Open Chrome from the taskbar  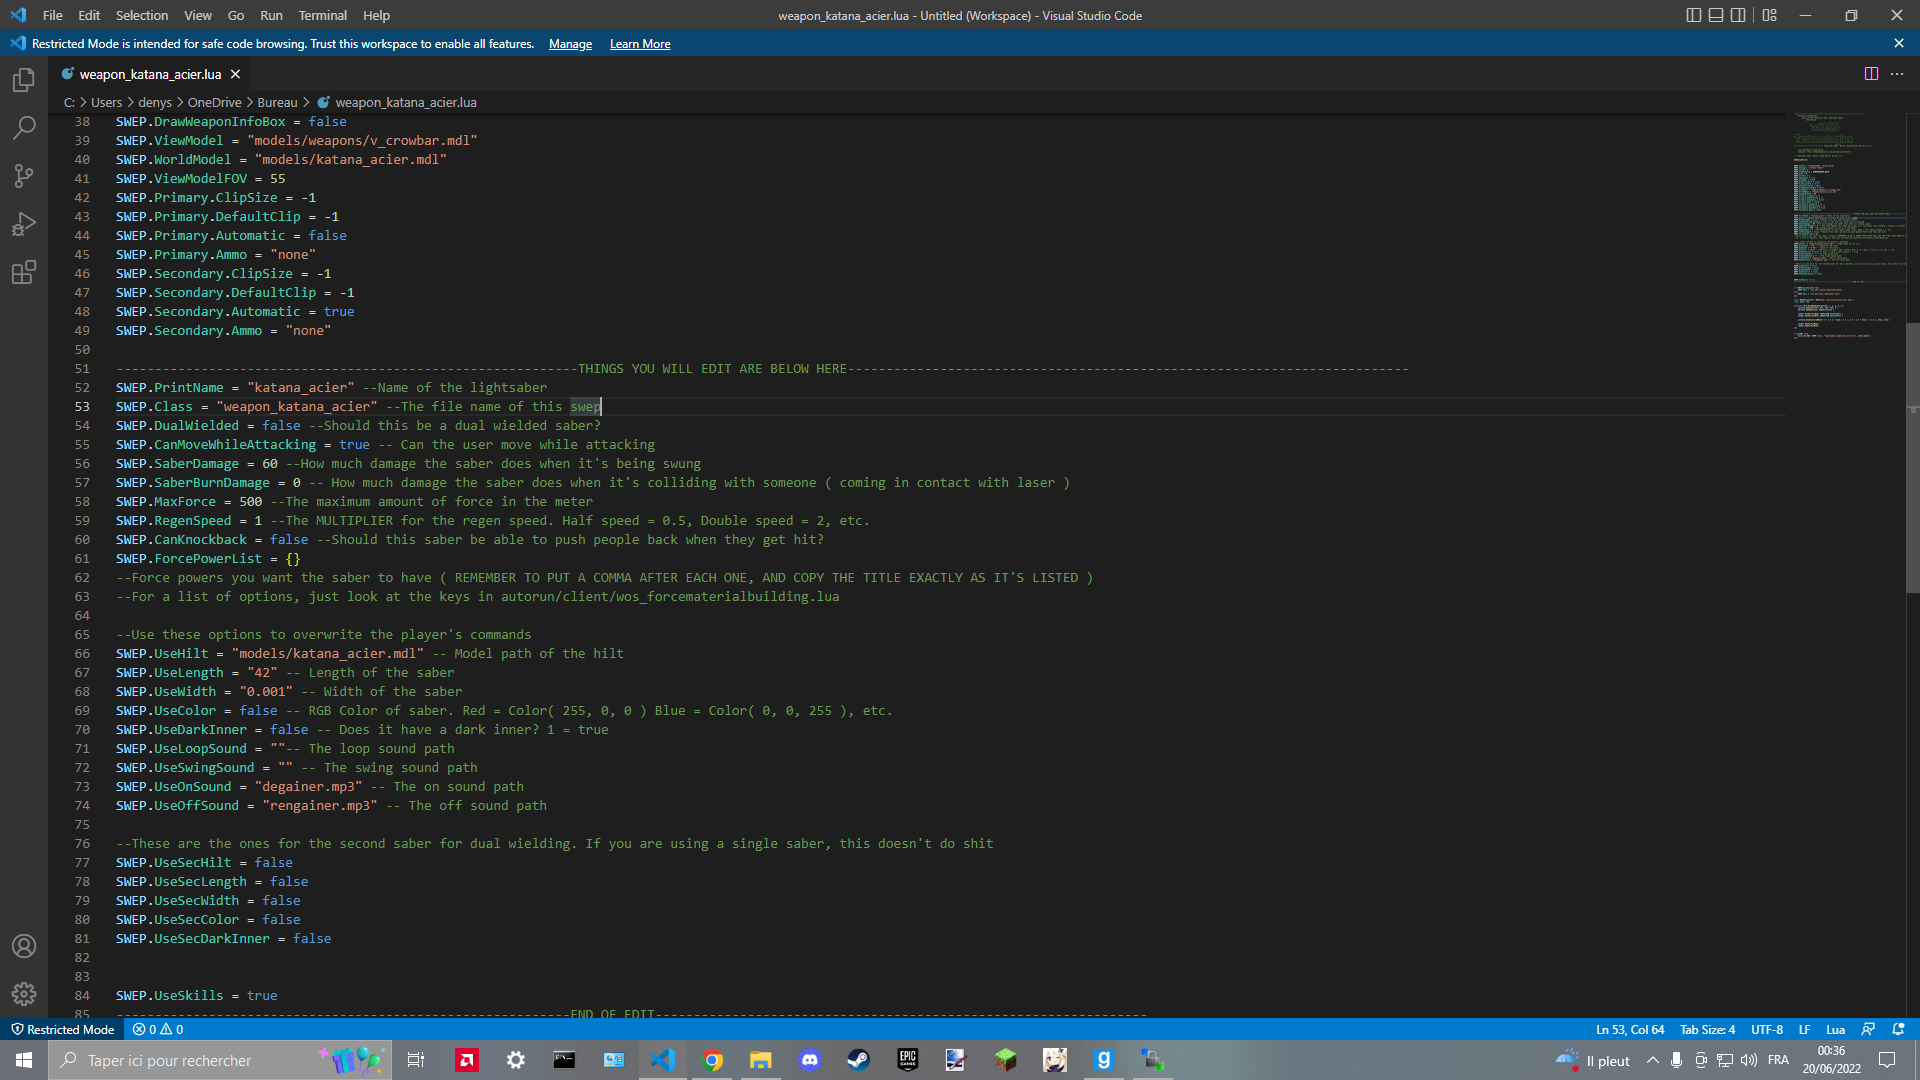[712, 1060]
